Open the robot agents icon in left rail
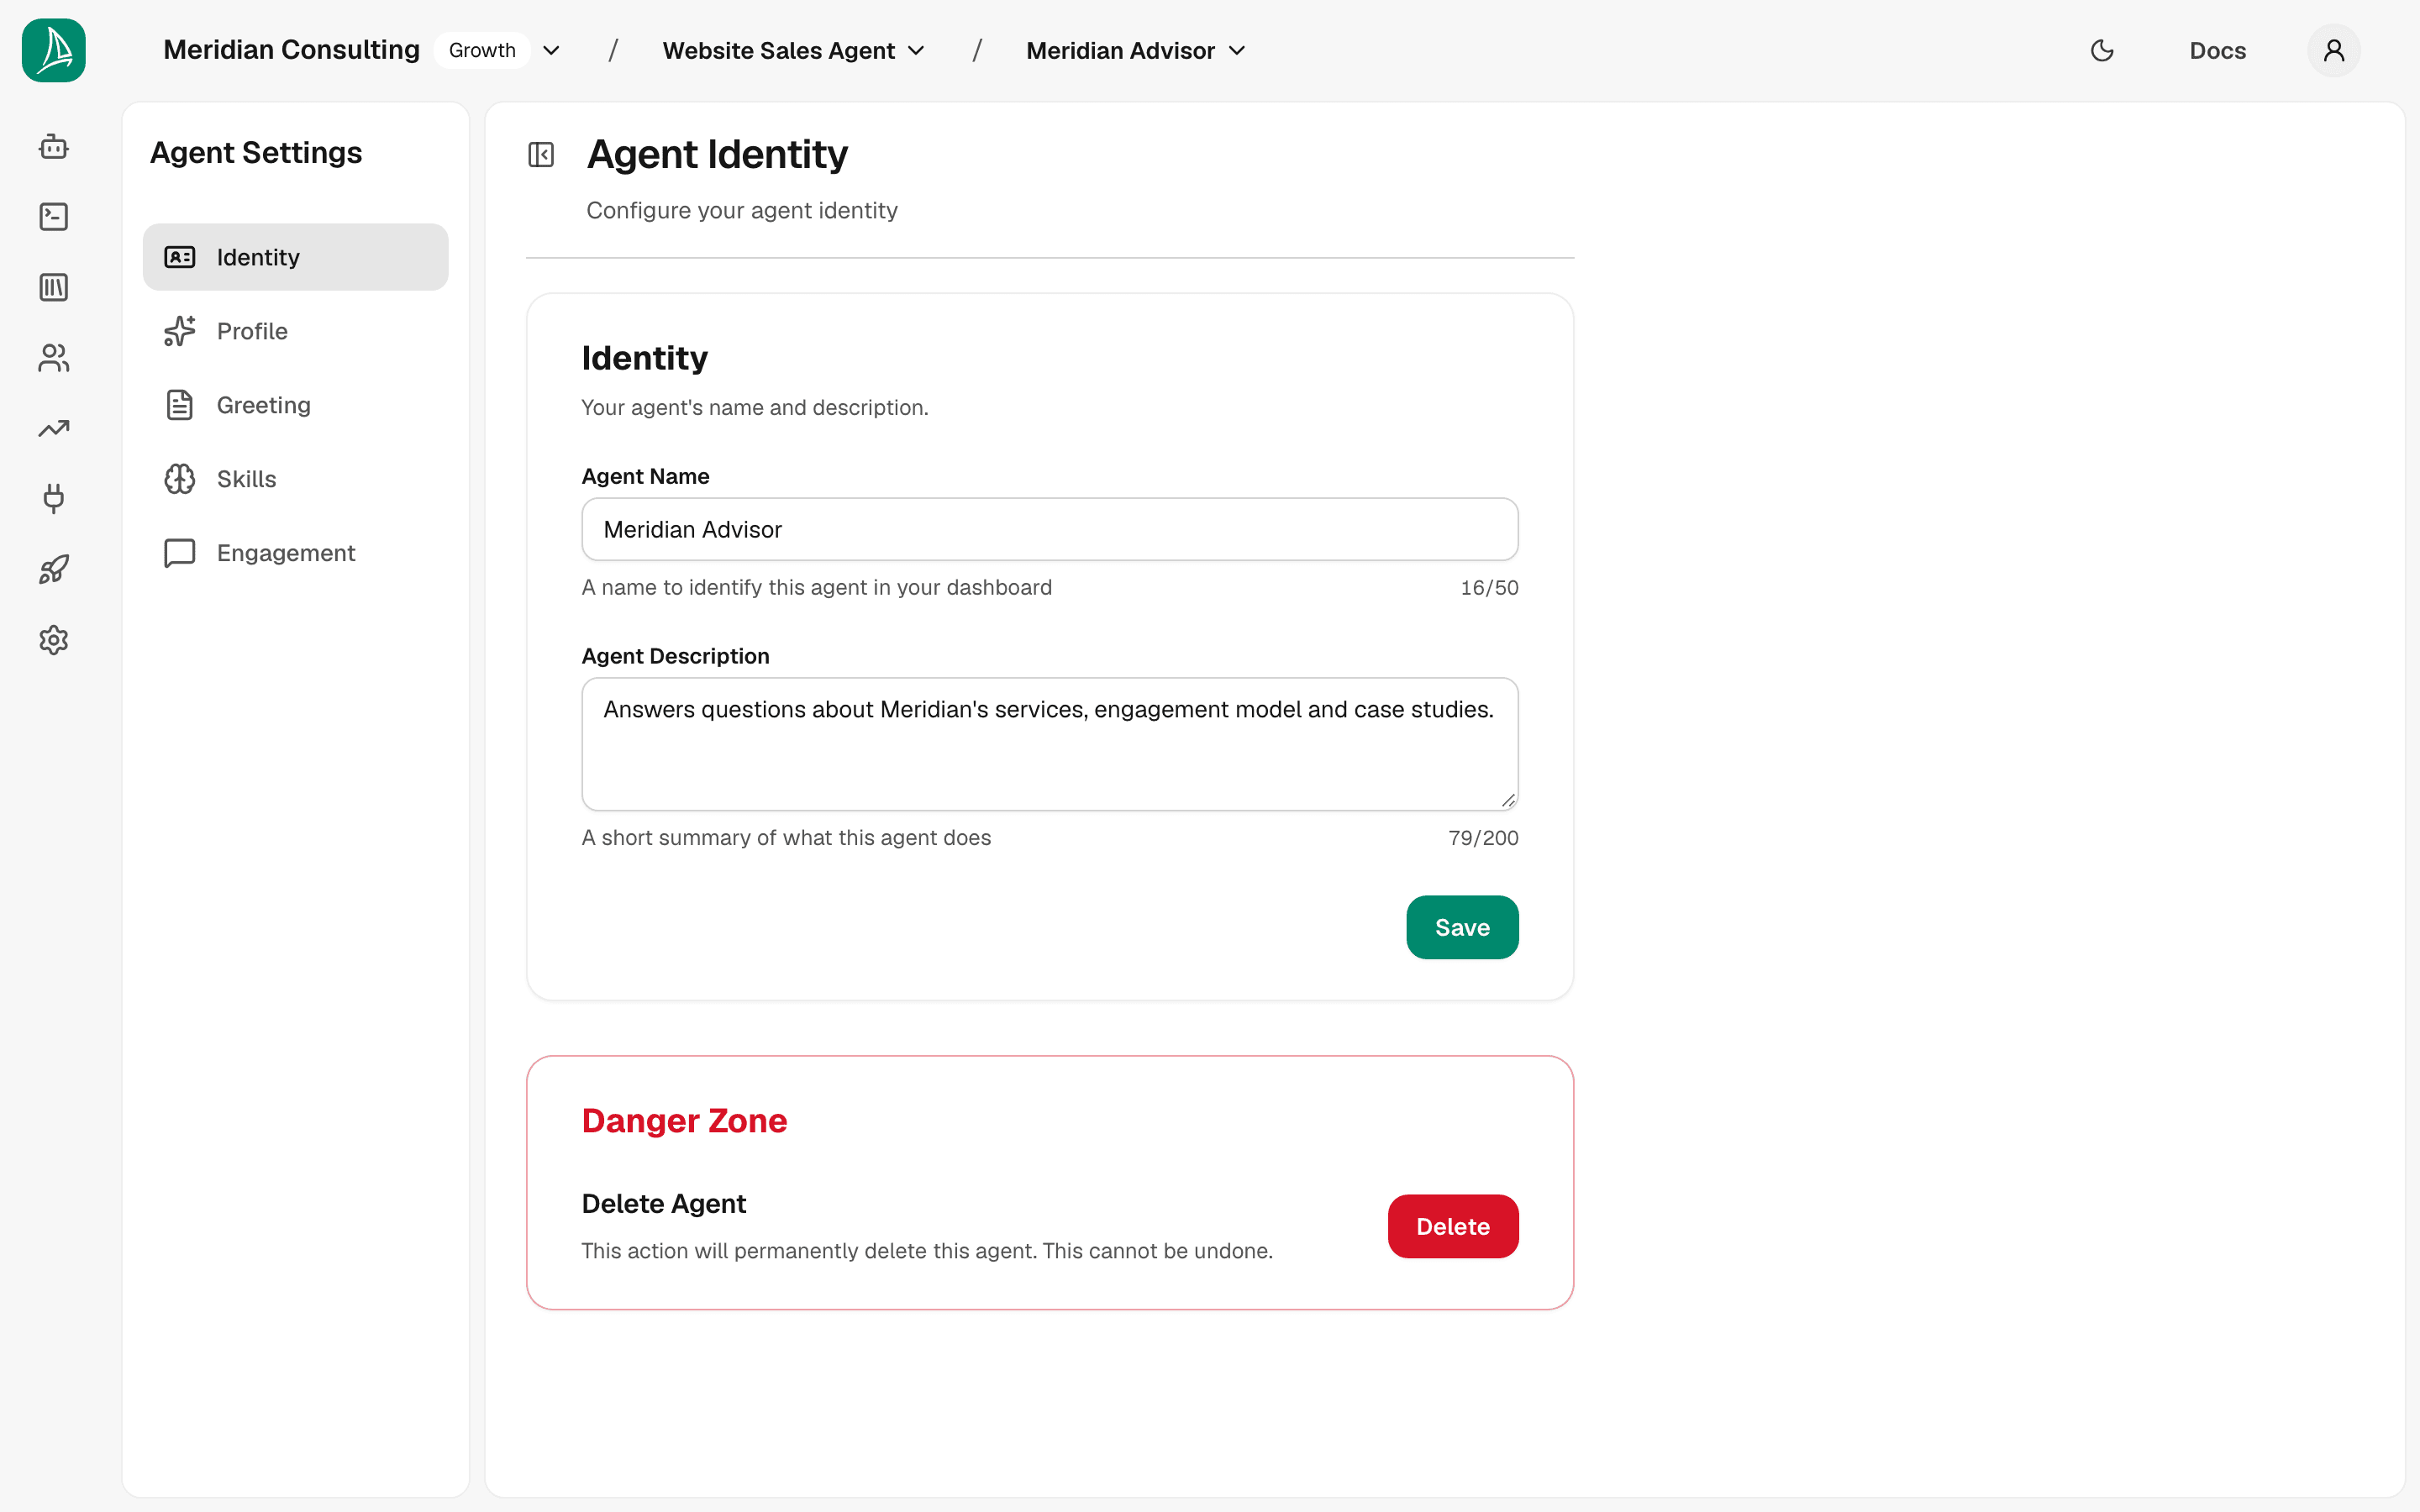The height and width of the screenshot is (1512, 2420). click(54, 147)
